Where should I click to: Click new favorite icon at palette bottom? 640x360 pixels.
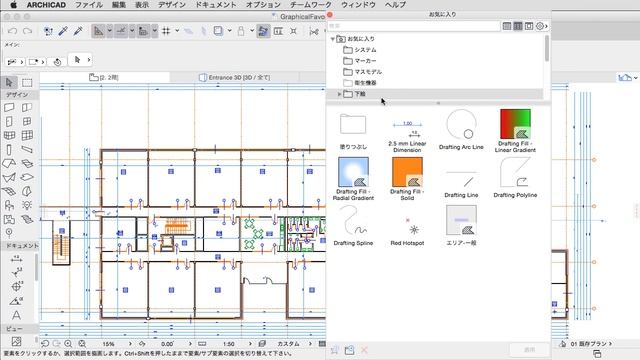[x=335, y=350]
